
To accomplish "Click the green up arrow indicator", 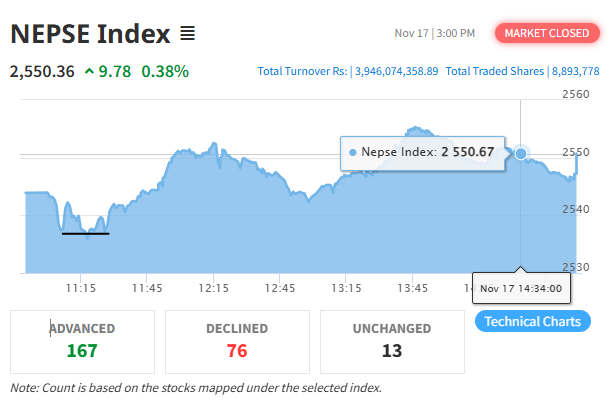I will (90, 72).
